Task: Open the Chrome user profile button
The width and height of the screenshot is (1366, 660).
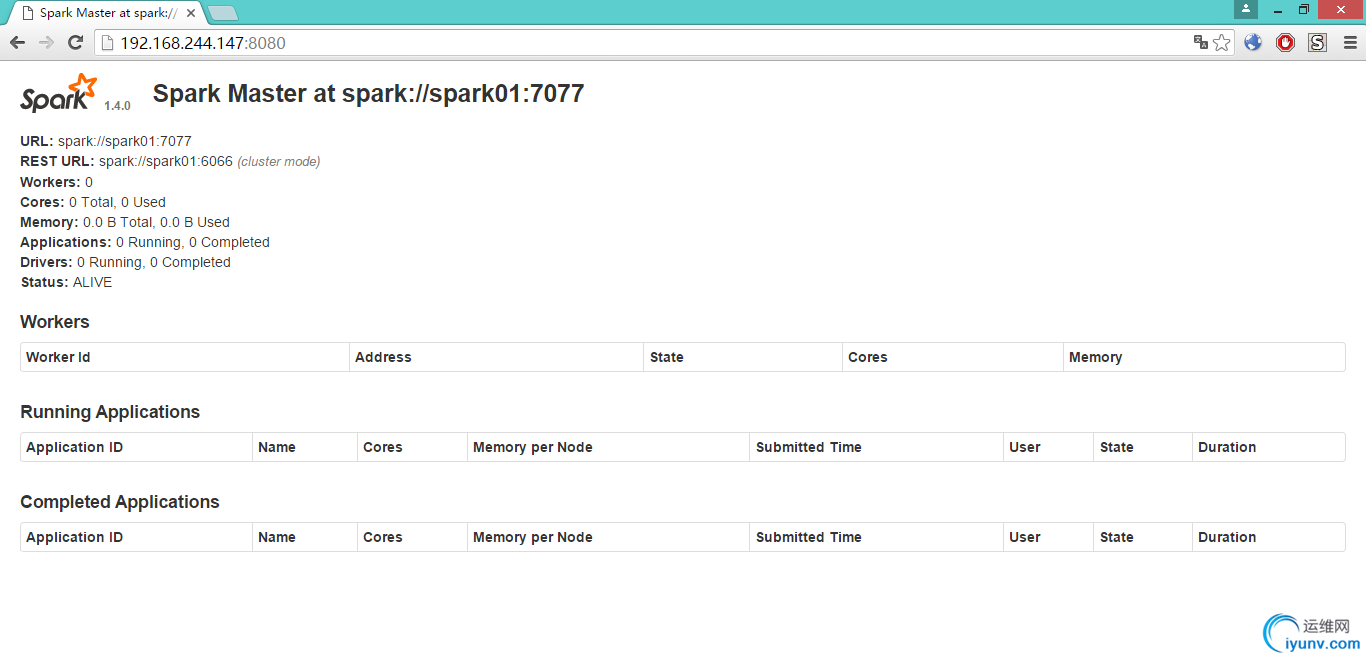Action: pyautogui.click(x=1245, y=9)
